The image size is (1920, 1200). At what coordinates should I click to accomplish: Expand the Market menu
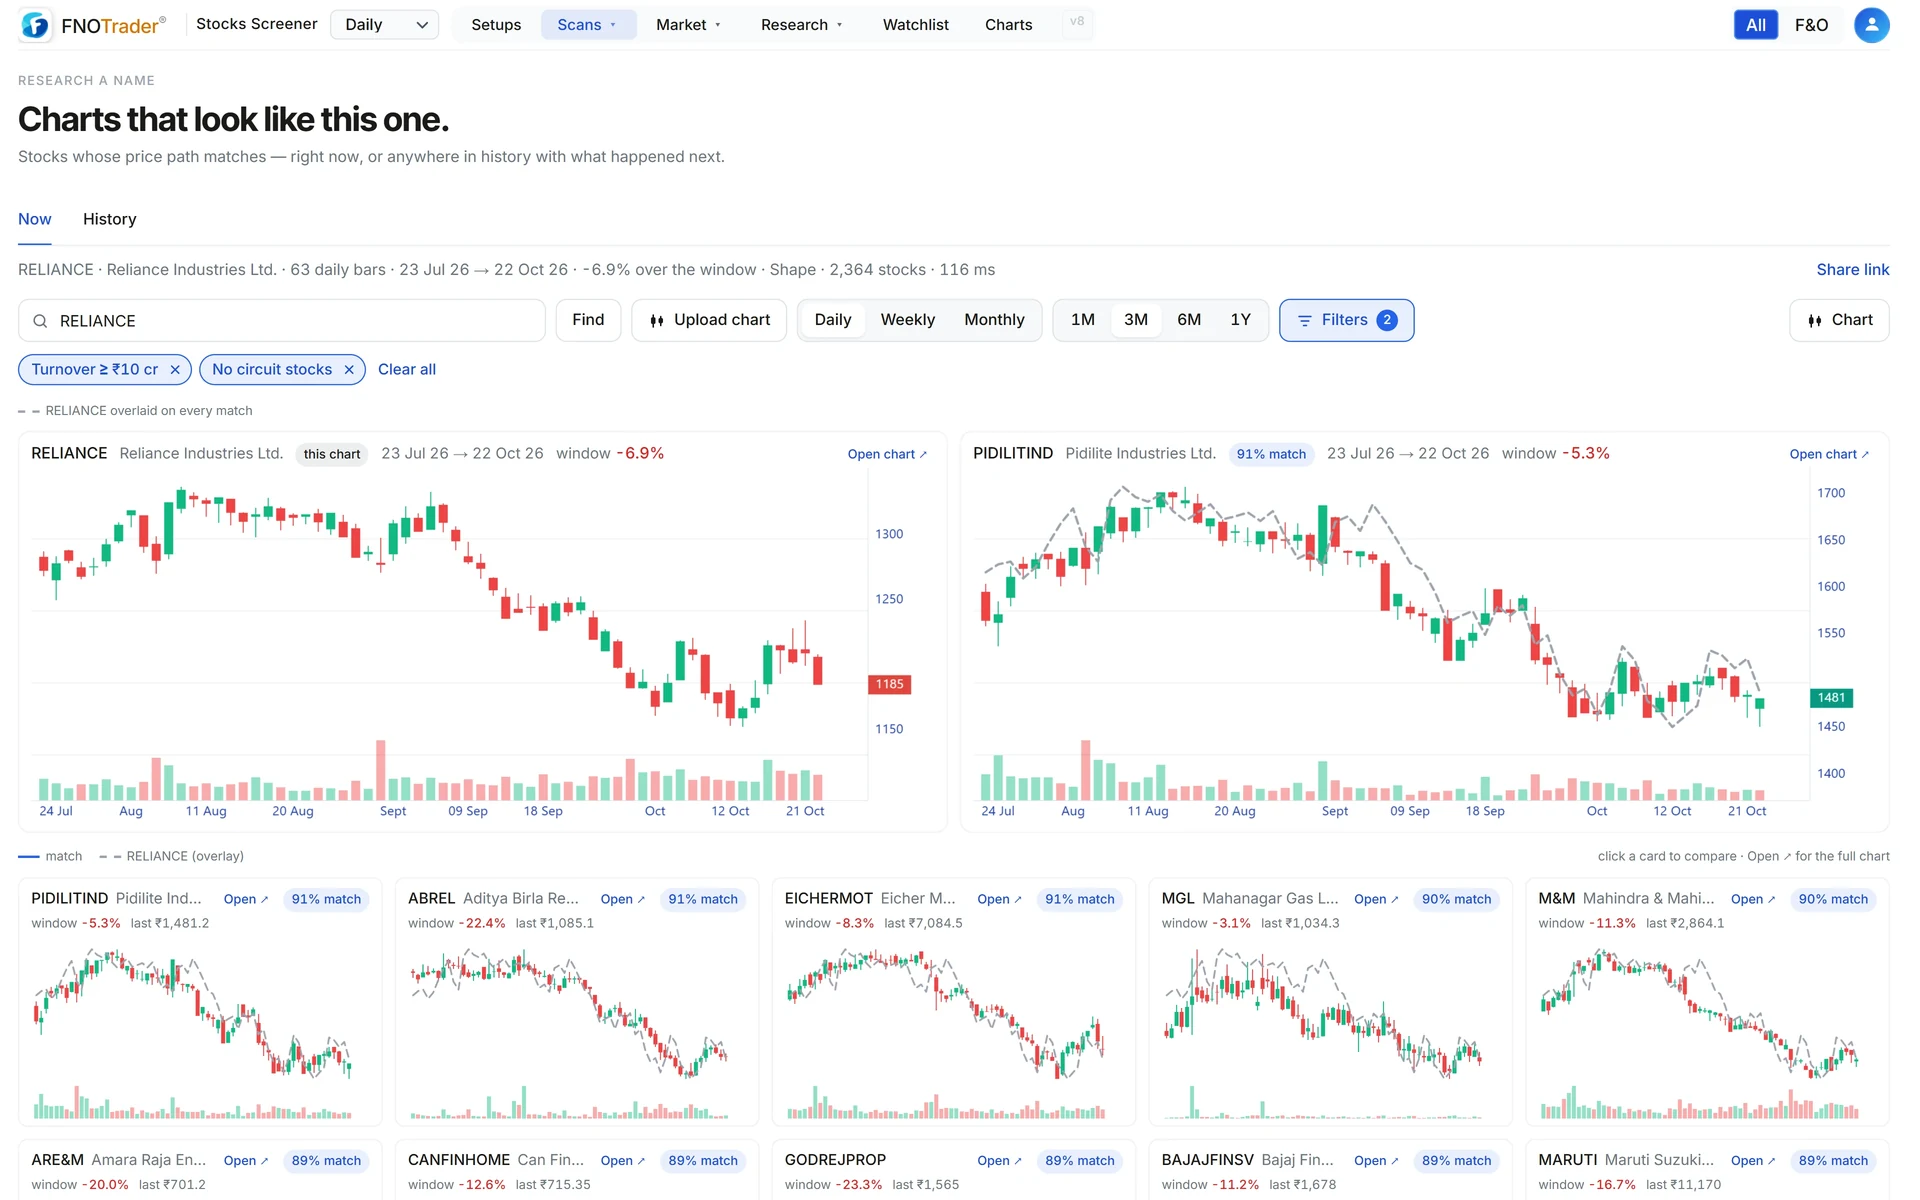pos(688,25)
